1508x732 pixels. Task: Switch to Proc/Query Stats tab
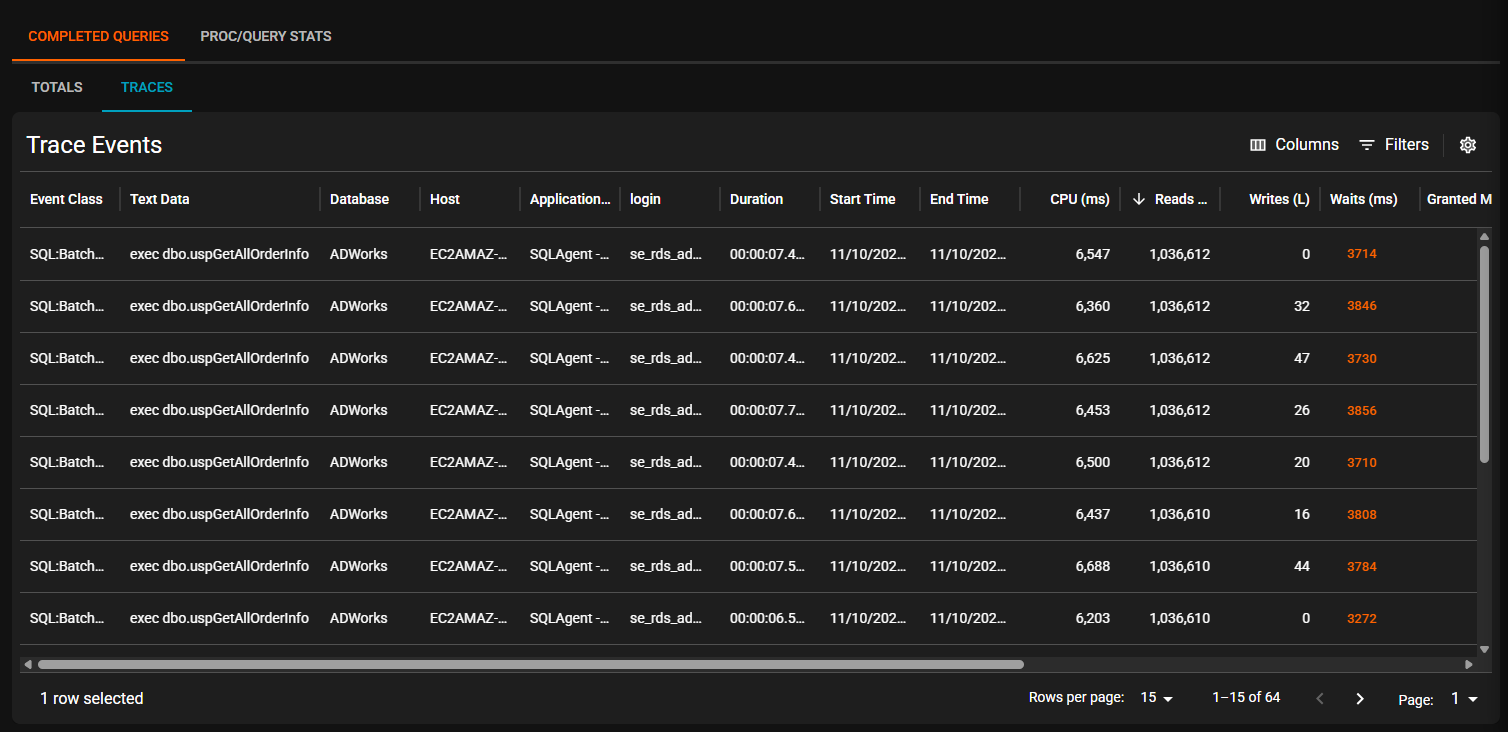point(266,36)
